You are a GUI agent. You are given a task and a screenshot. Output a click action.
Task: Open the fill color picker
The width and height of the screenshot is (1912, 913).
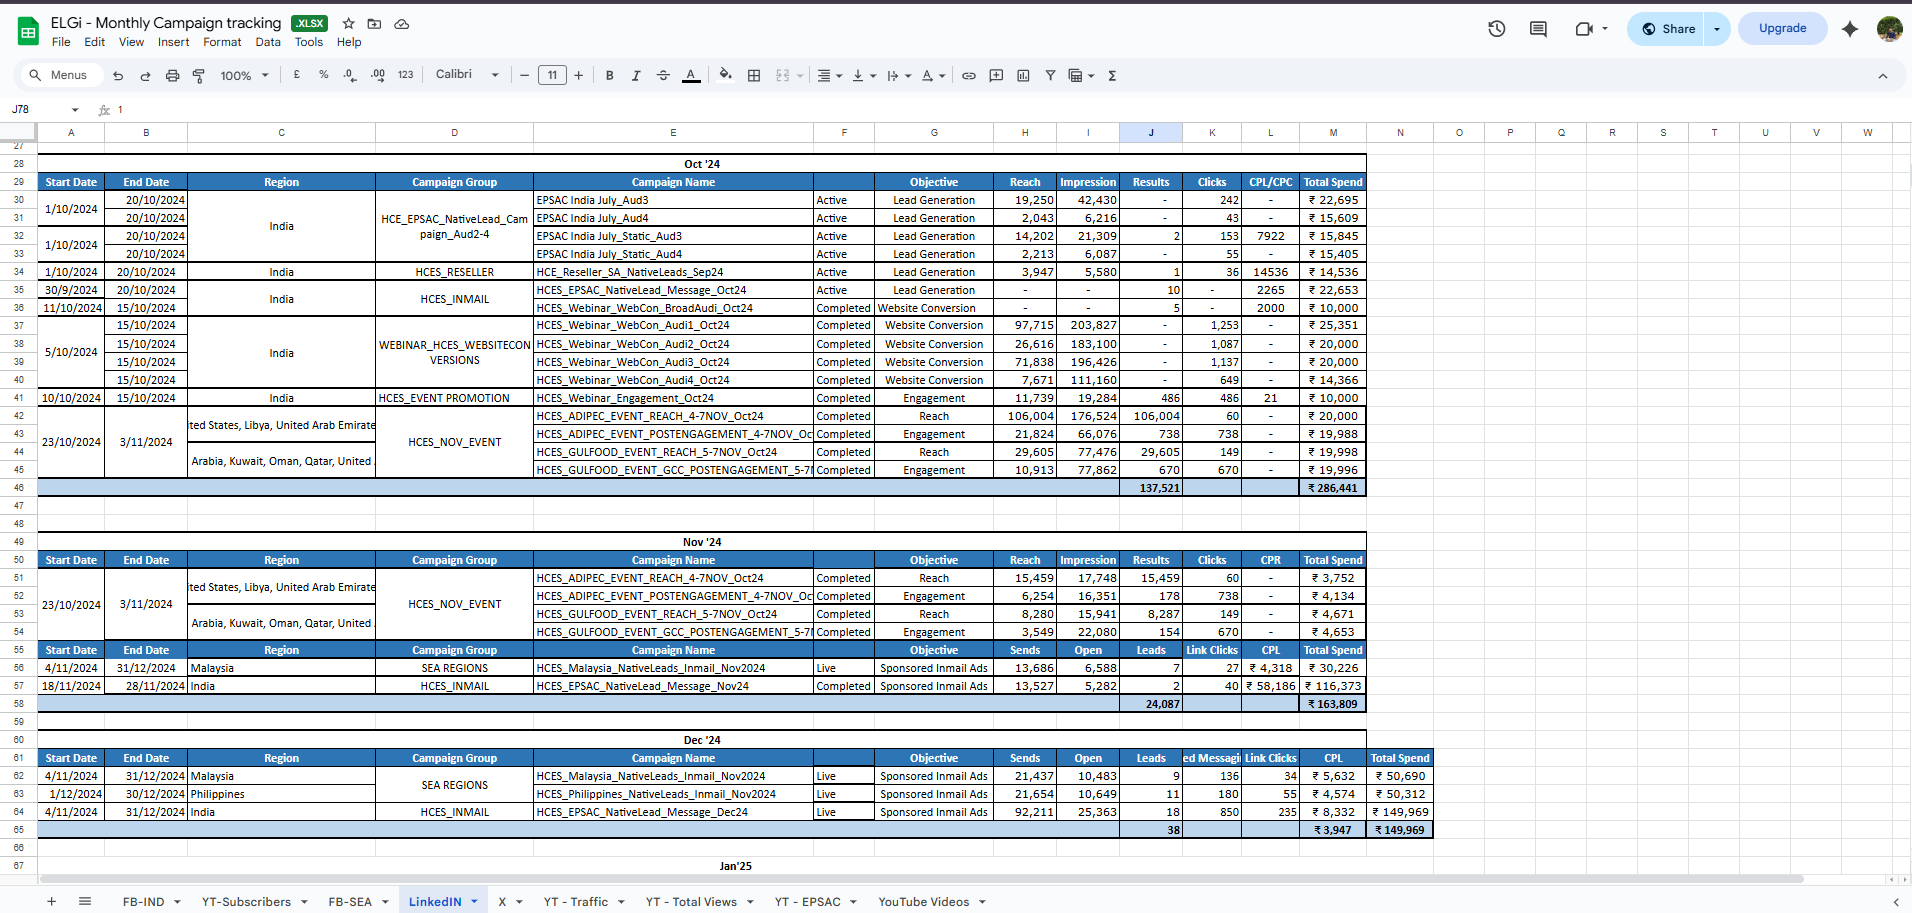click(725, 76)
